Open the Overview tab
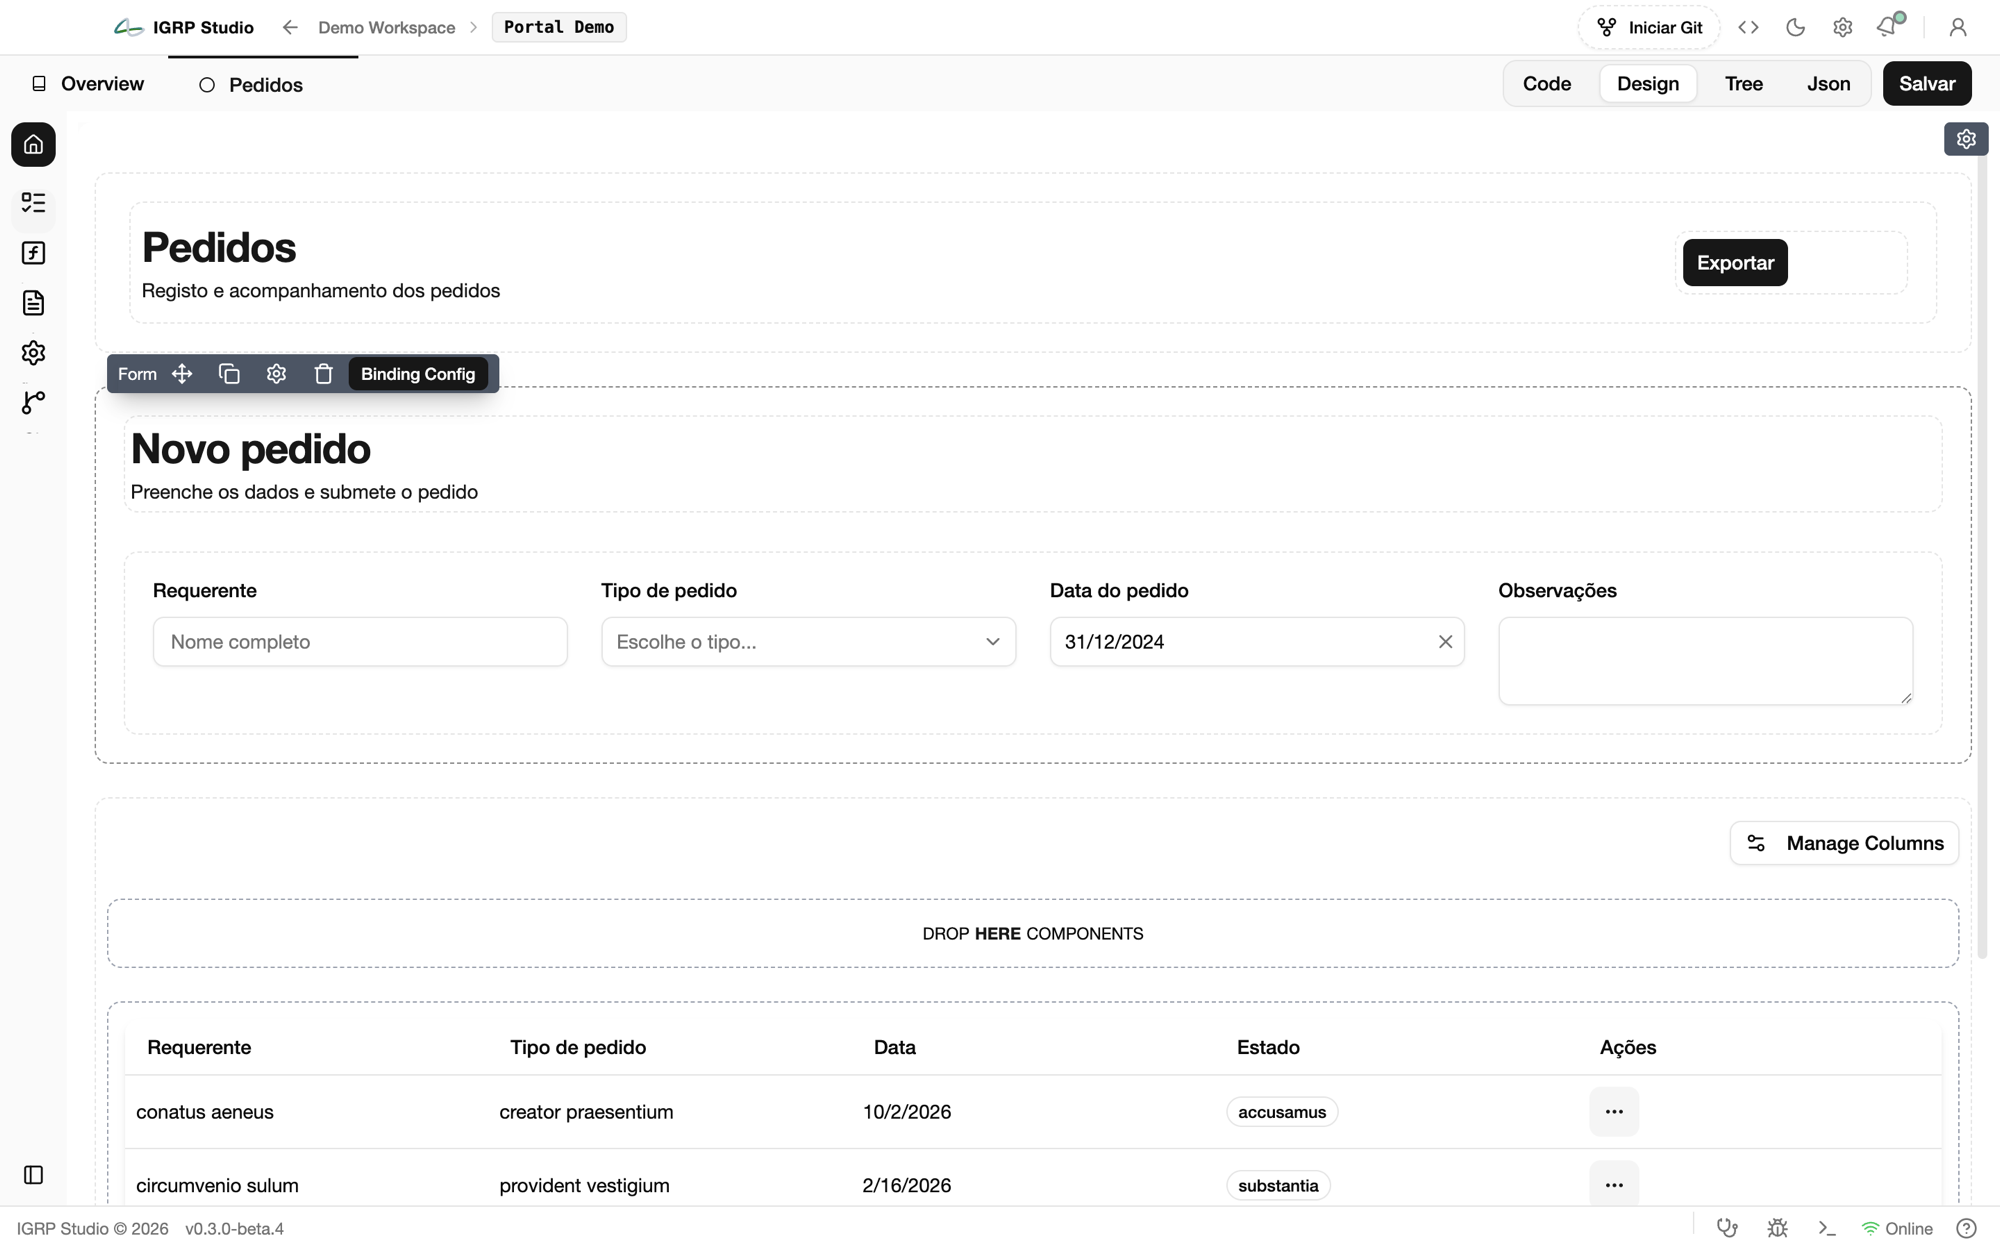Screen dimensions: 2000x1250 [x=88, y=84]
